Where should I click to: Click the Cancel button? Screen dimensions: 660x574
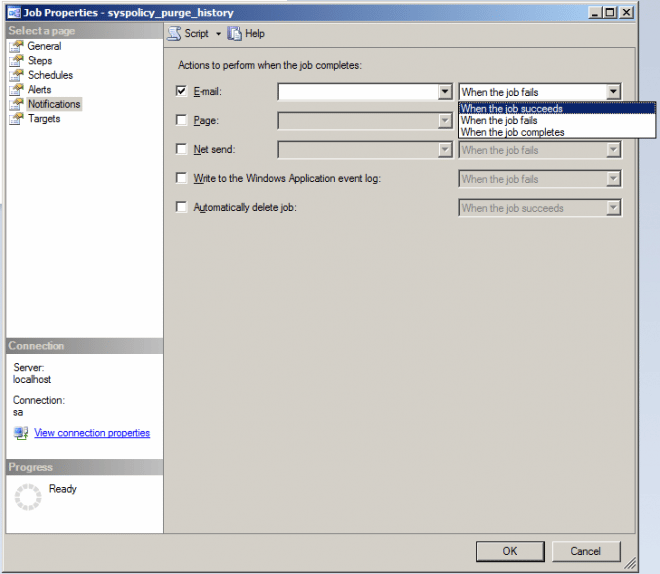pos(585,551)
